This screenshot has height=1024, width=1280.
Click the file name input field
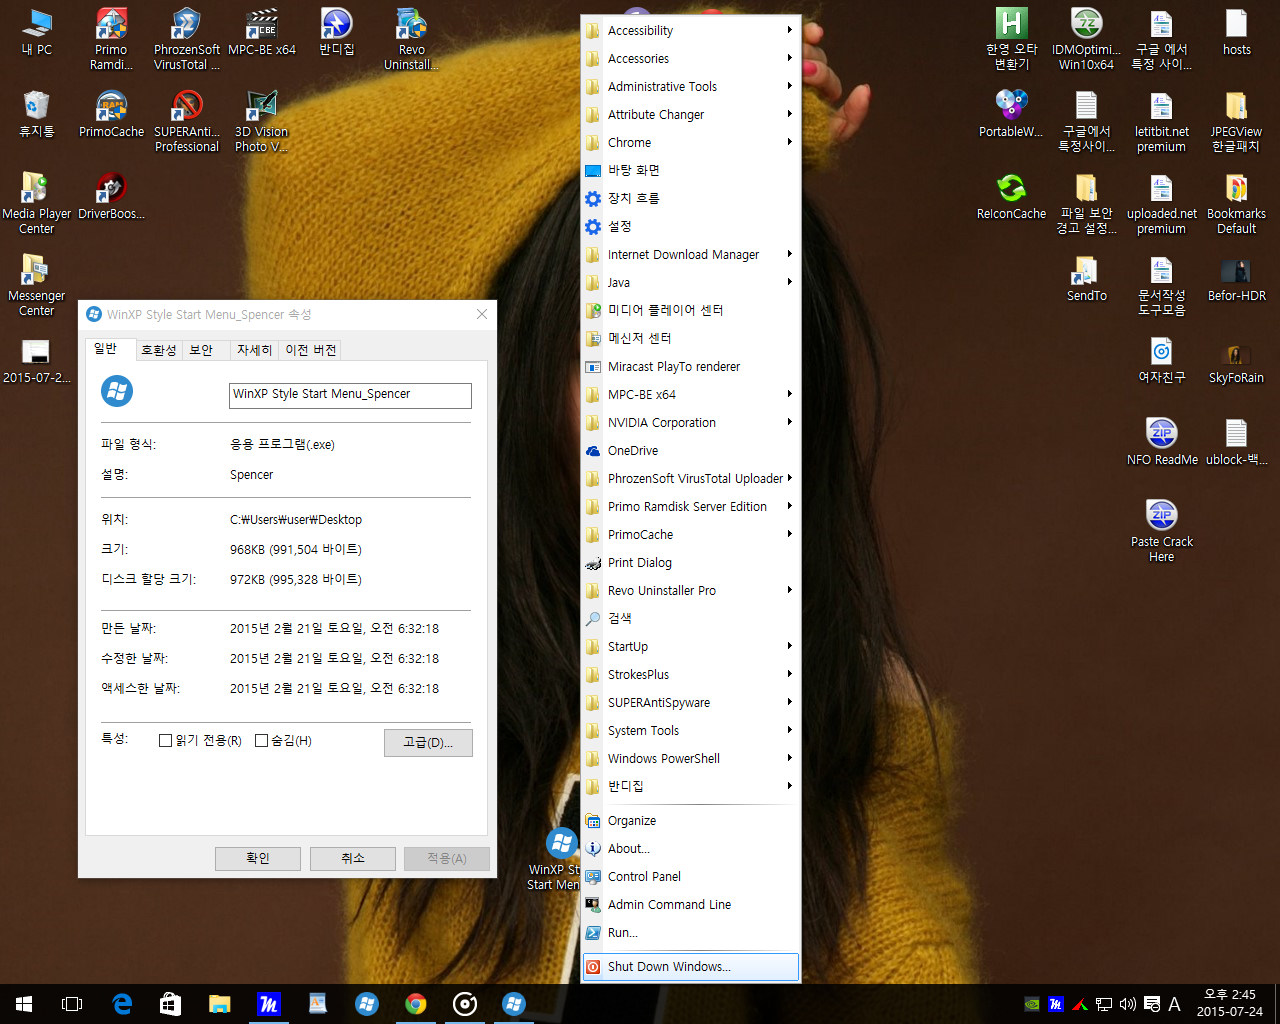[350, 395]
